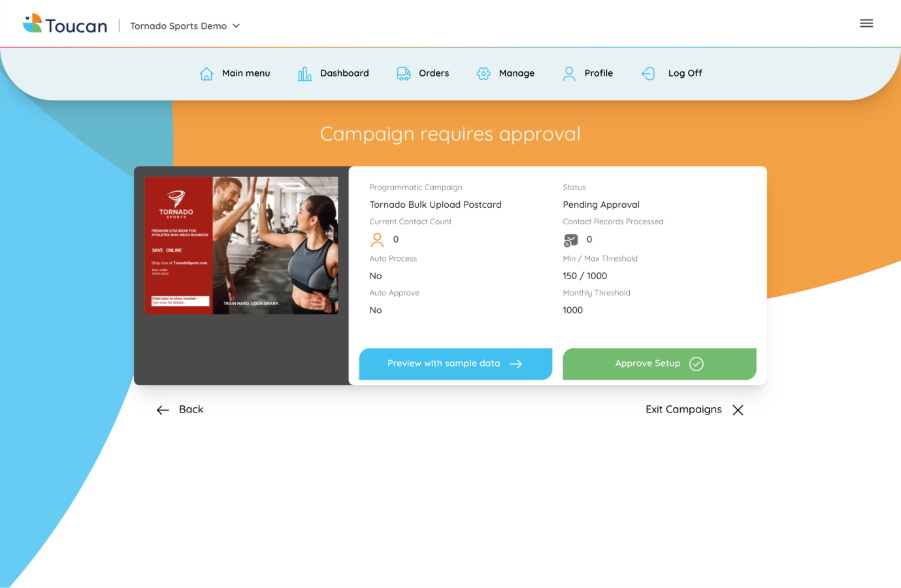Expand the Tornado Sports Demo dropdown
The width and height of the screenshot is (901, 588).
185,26
